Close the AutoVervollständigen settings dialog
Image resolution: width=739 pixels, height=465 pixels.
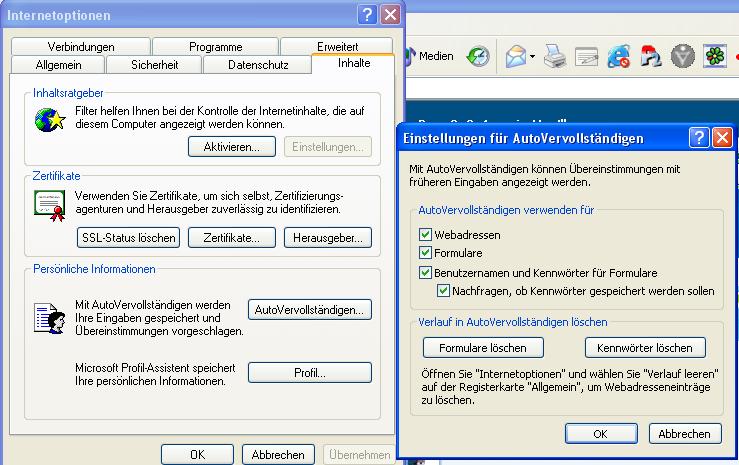coord(722,138)
